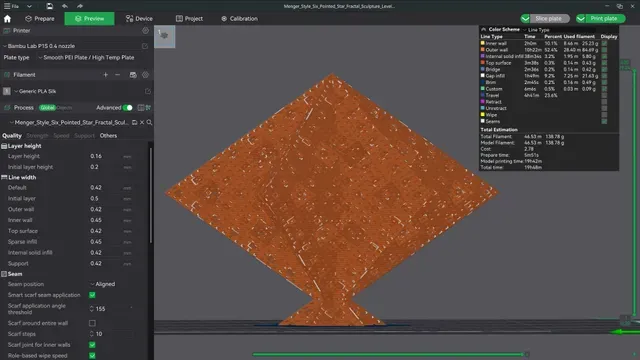Select plate 1 thumbnail in viewport
The height and width of the screenshot is (360, 640).
(x=164, y=36)
